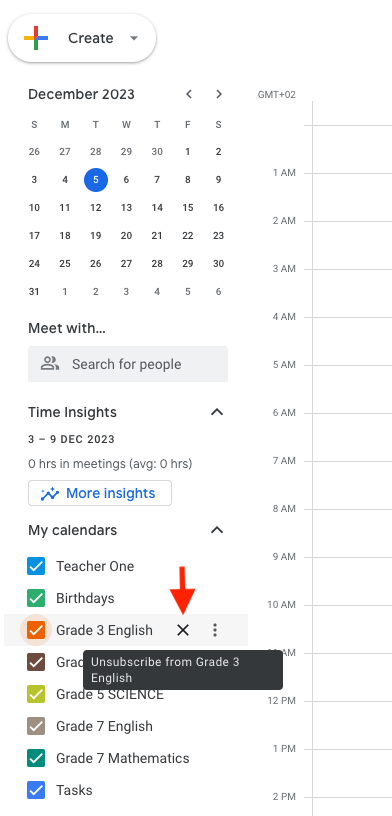
Task: Click the Search for people field
Action: [128, 364]
